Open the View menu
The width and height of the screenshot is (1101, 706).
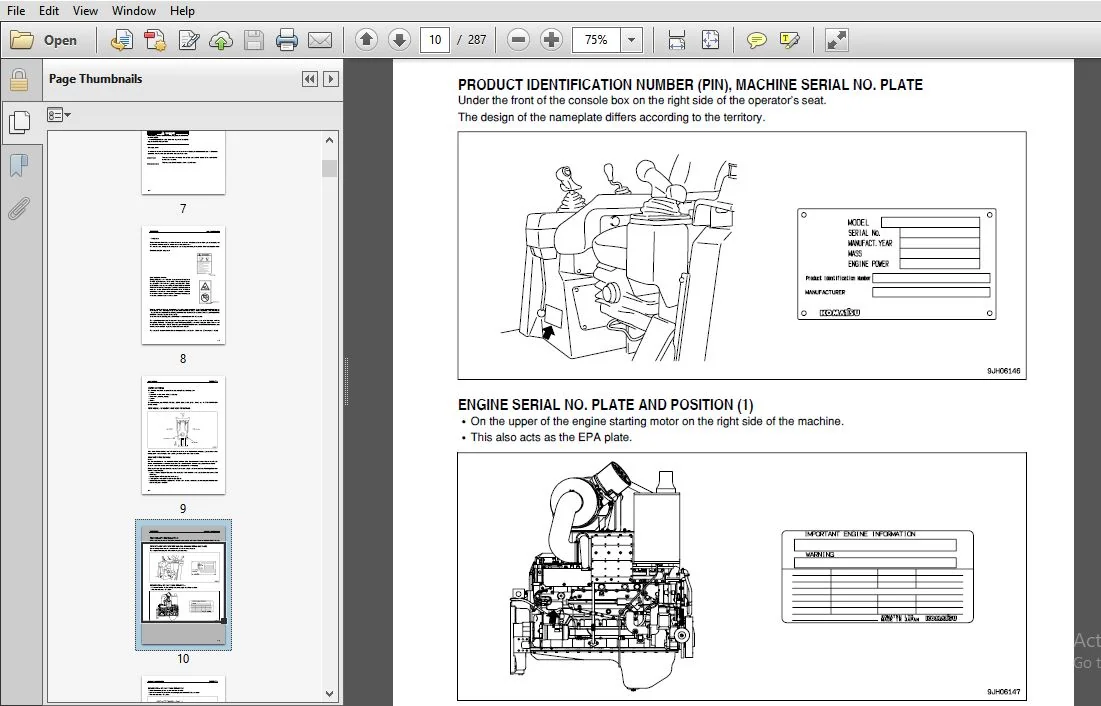click(x=85, y=11)
